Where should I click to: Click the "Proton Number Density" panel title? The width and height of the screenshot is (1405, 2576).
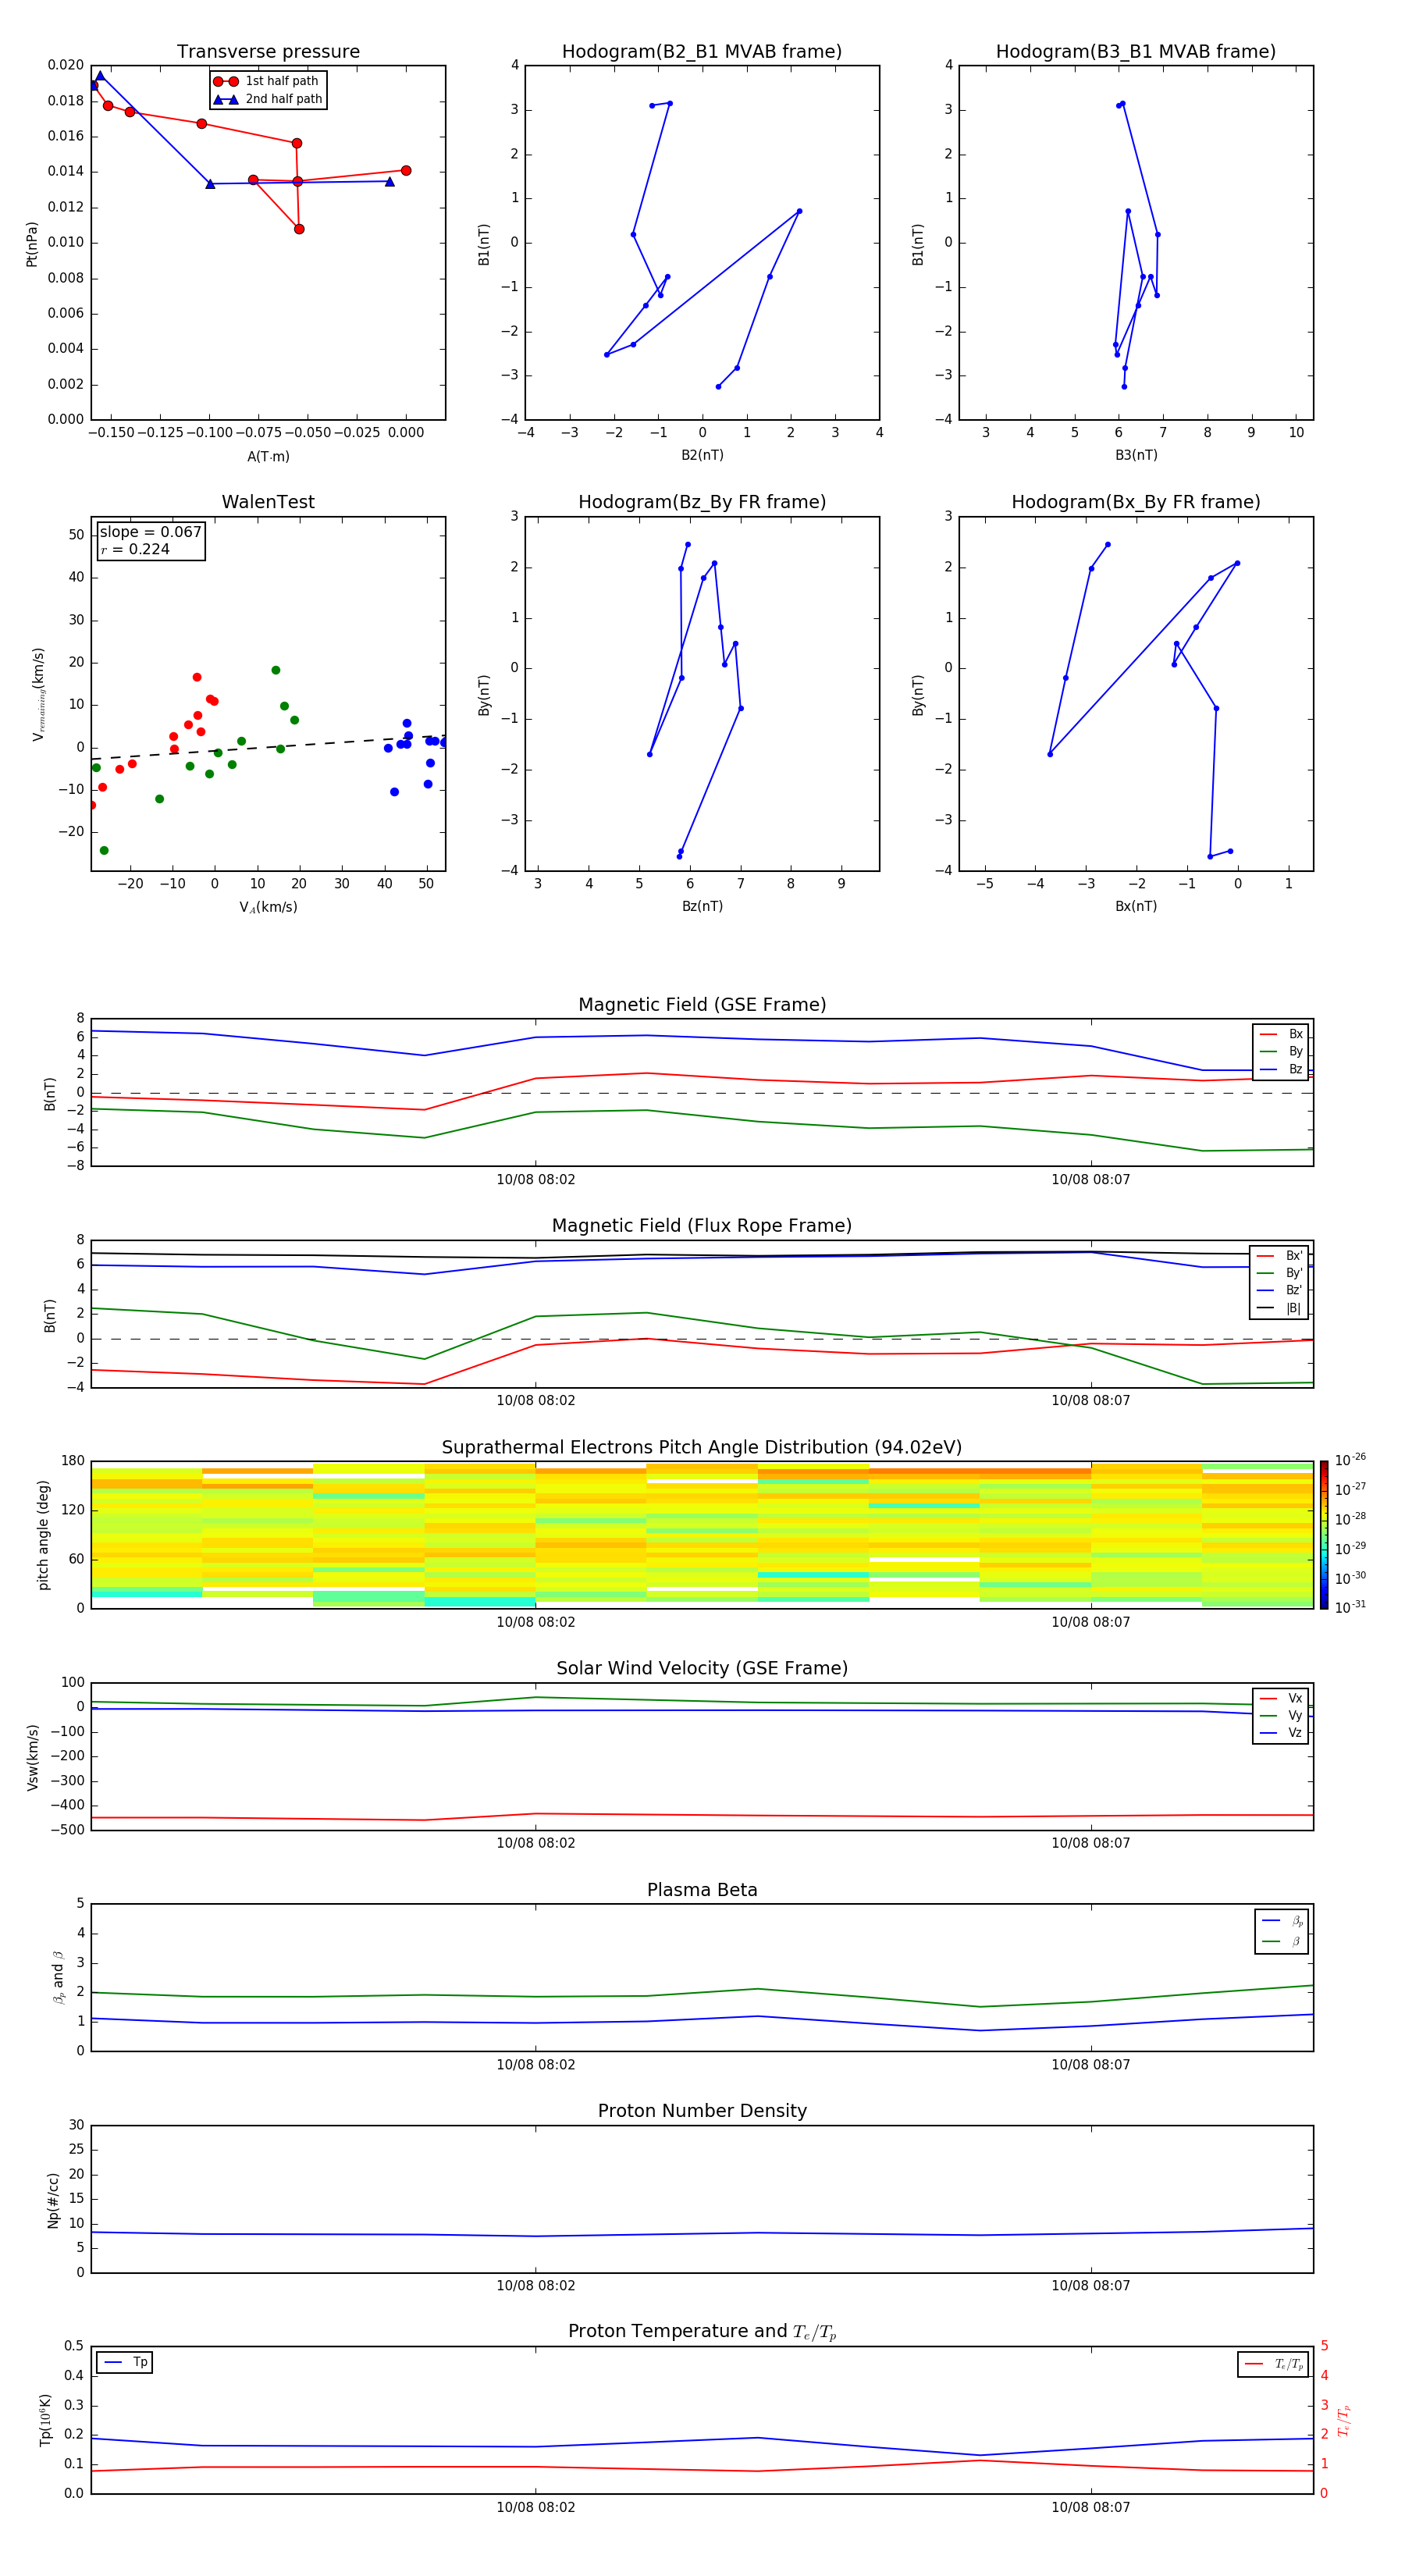point(702,2111)
